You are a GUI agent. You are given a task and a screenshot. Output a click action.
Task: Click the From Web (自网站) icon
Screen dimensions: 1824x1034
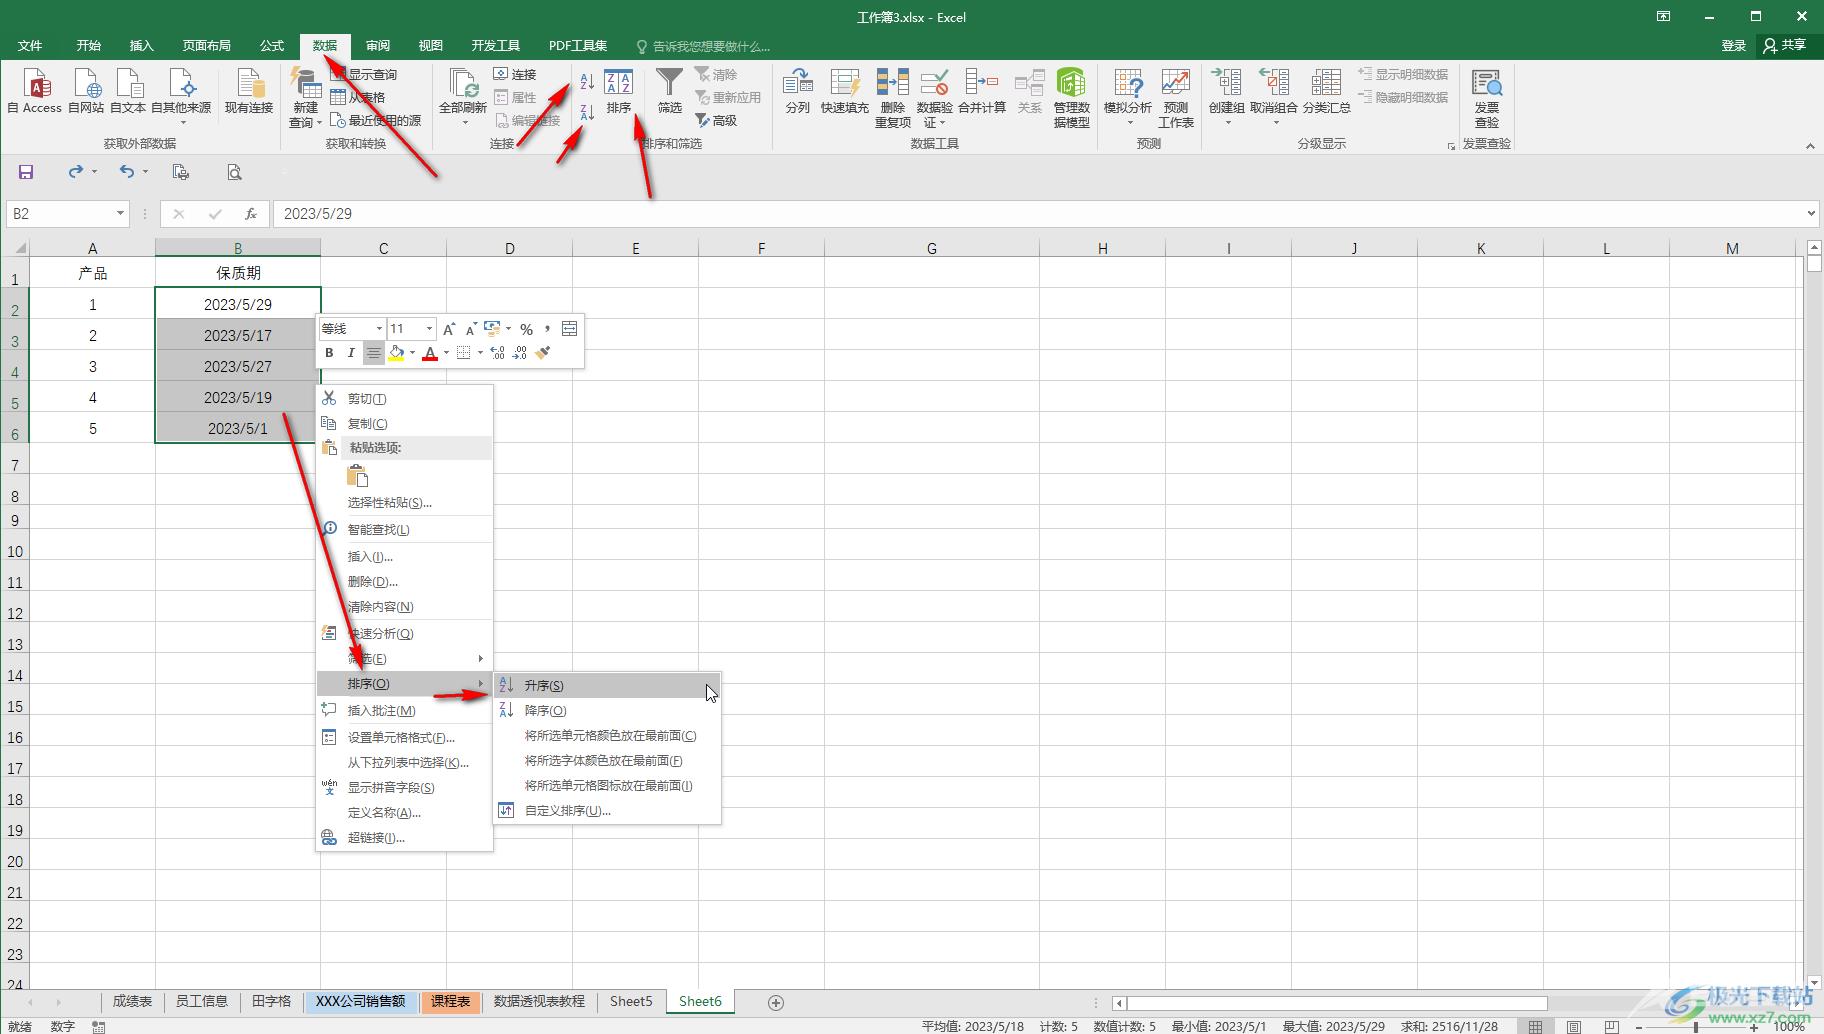coord(86,91)
